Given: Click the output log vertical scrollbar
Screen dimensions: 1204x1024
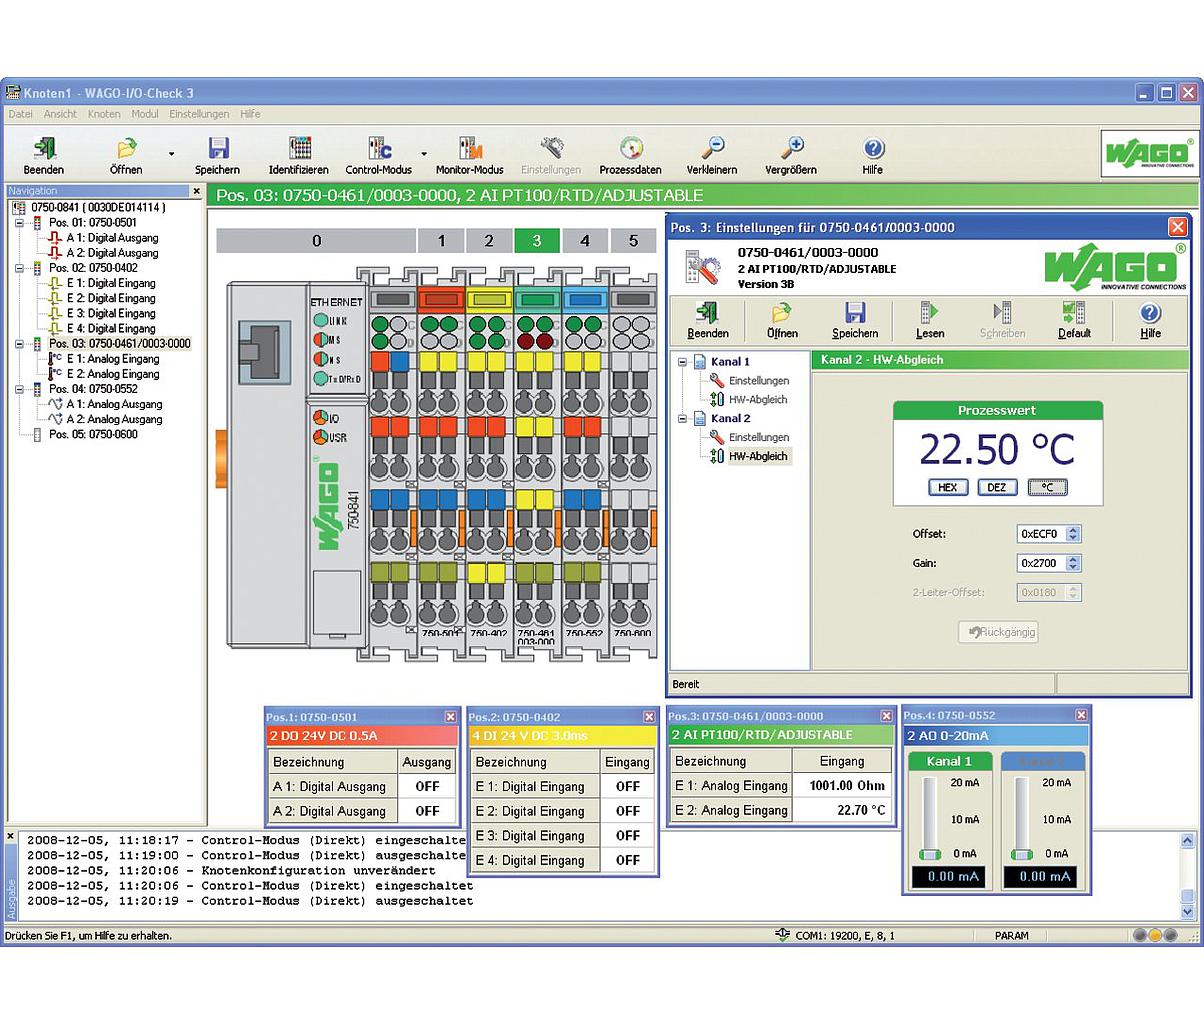Looking at the screenshot, I should pyautogui.click(x=1188, y=875).
